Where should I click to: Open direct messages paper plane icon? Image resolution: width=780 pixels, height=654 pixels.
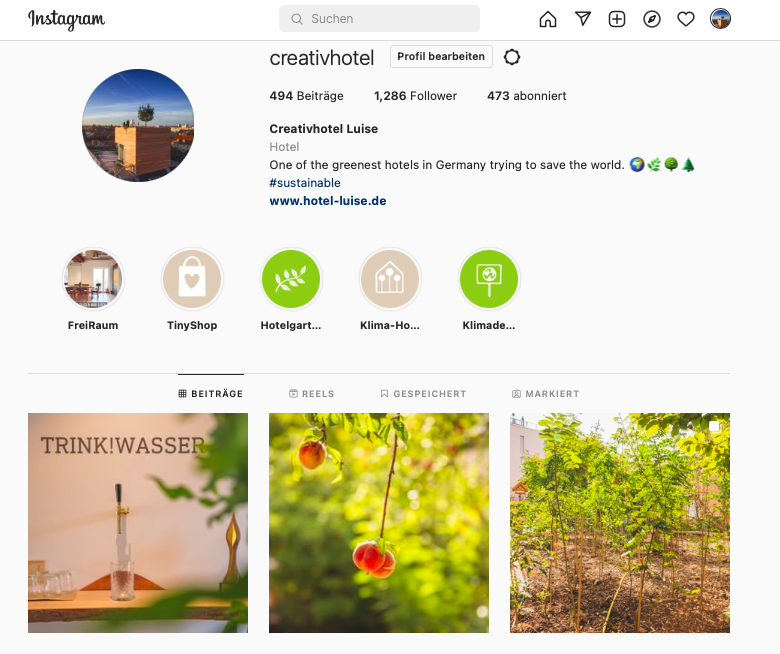[583, 19]
